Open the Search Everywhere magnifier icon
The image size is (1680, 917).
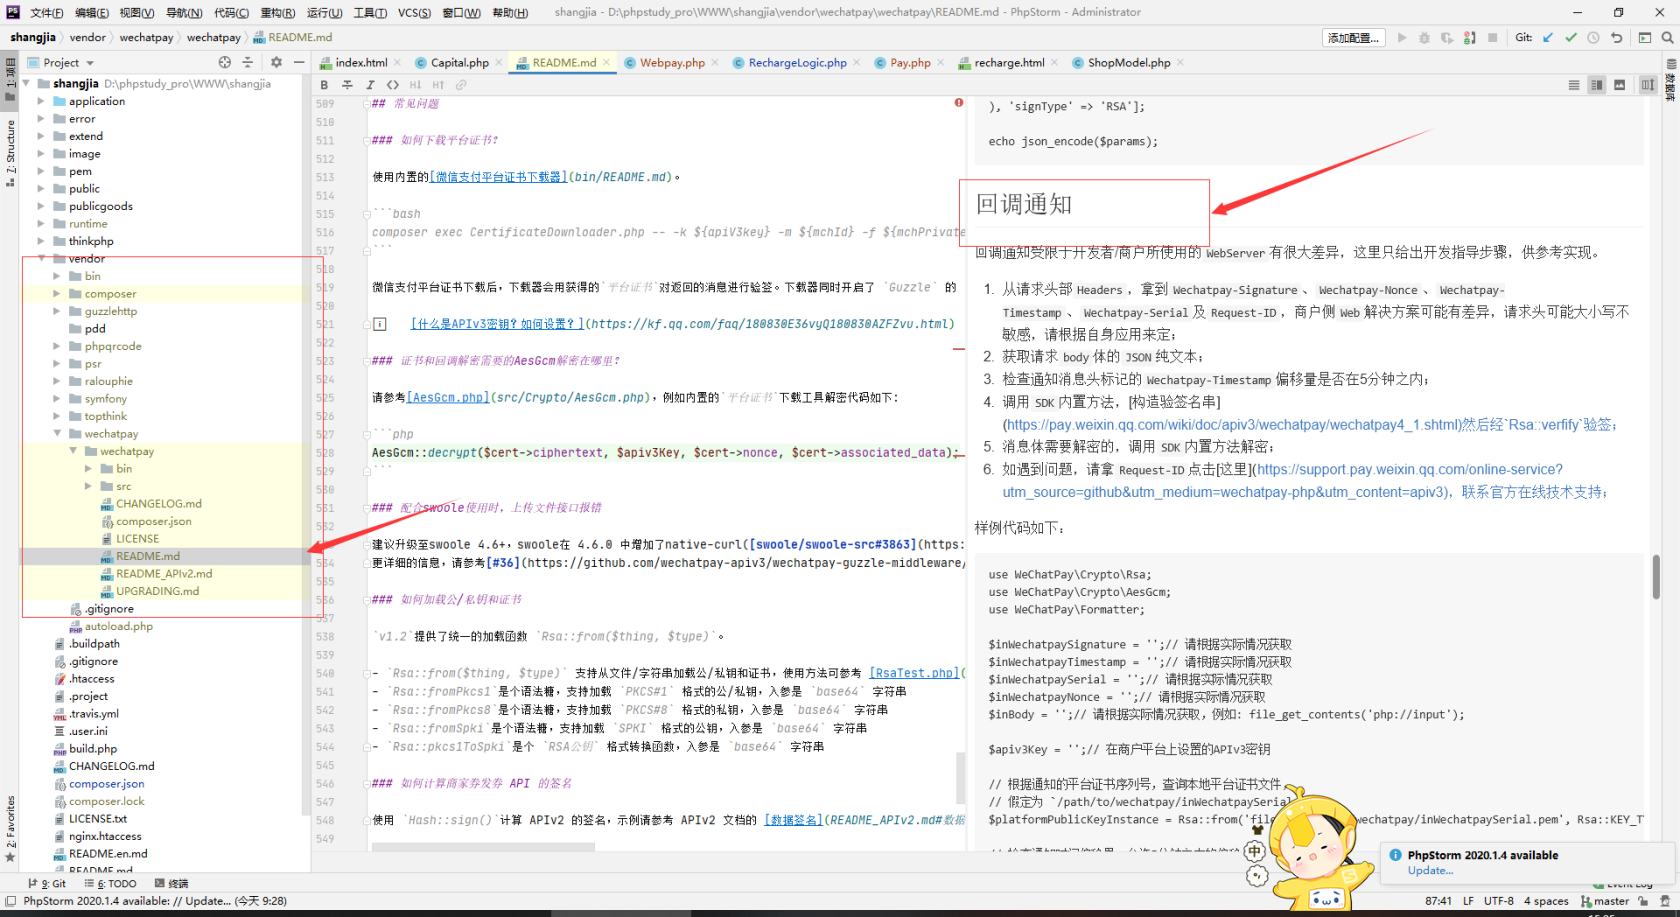(x=1667, y=38)
